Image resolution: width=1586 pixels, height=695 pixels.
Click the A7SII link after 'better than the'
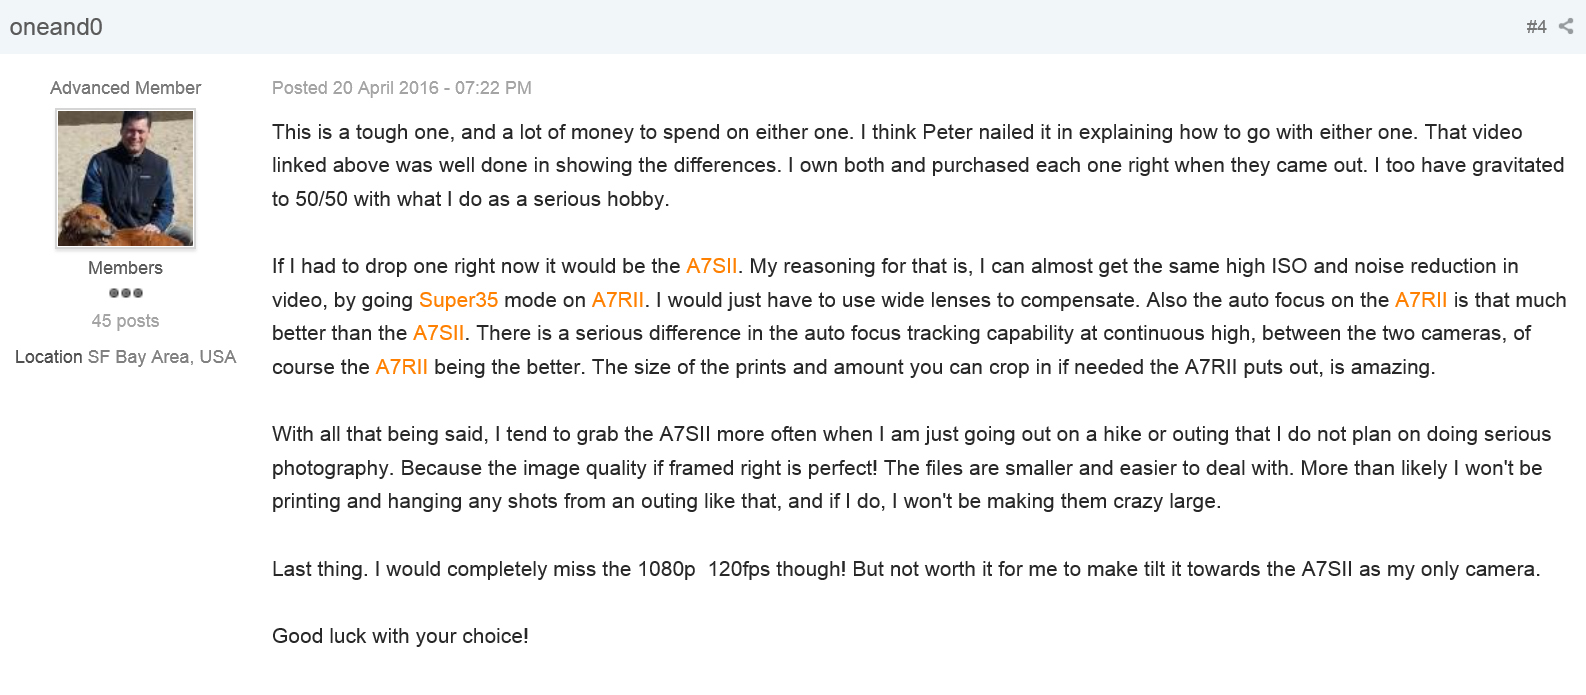point(438,333)
